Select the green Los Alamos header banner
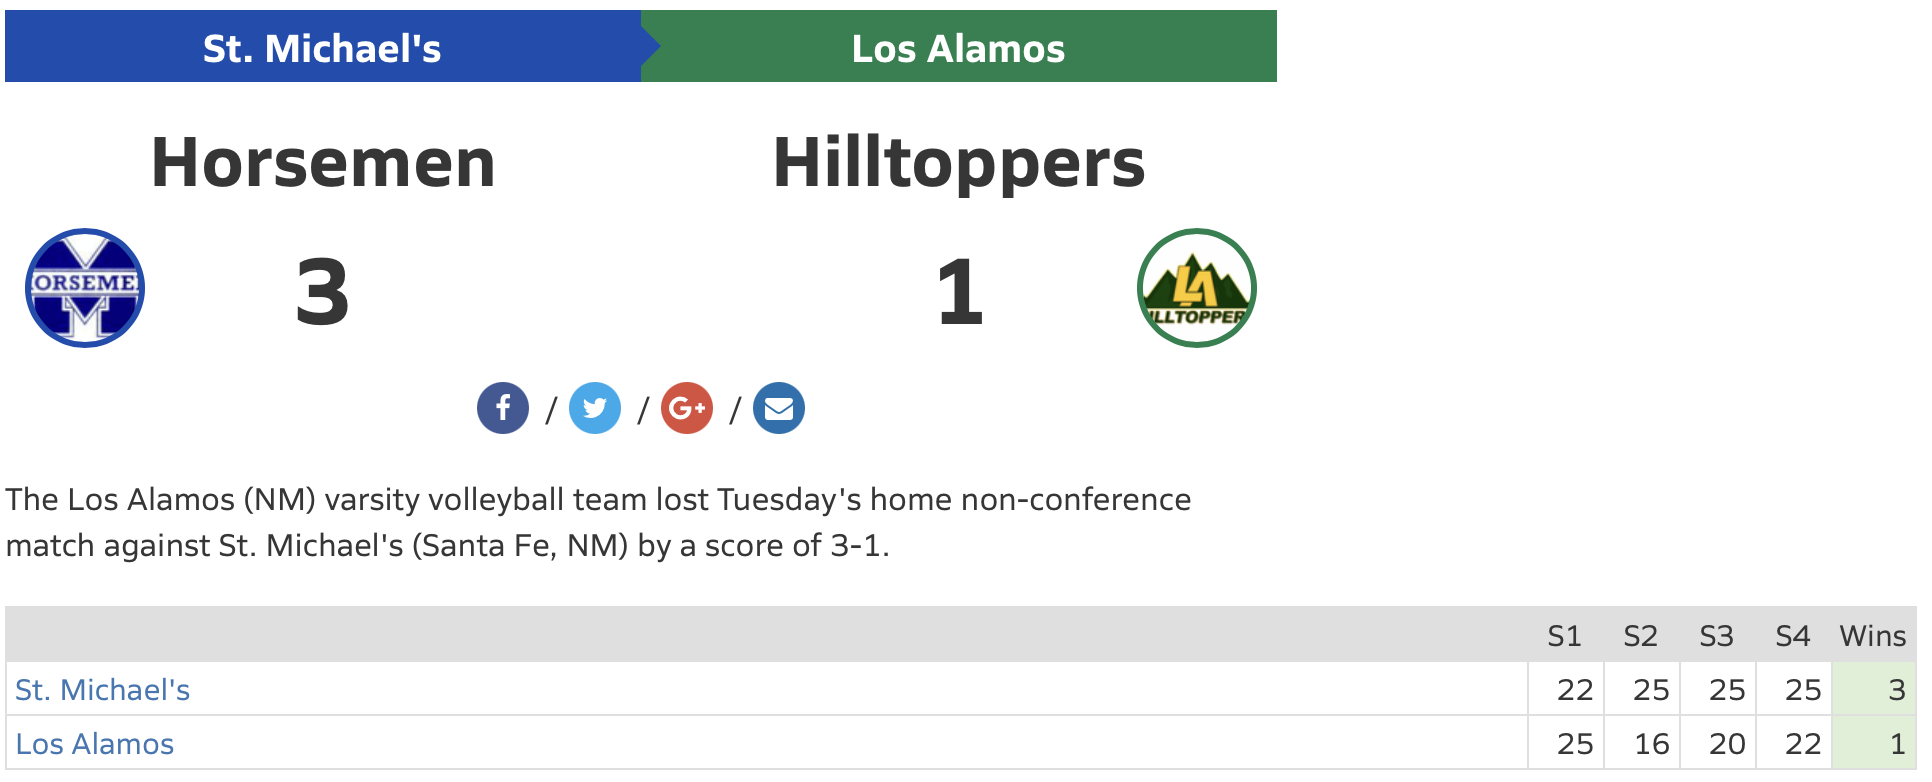Image resolution: width=1932 pixels, height=782 pixels. pos(958,48)
